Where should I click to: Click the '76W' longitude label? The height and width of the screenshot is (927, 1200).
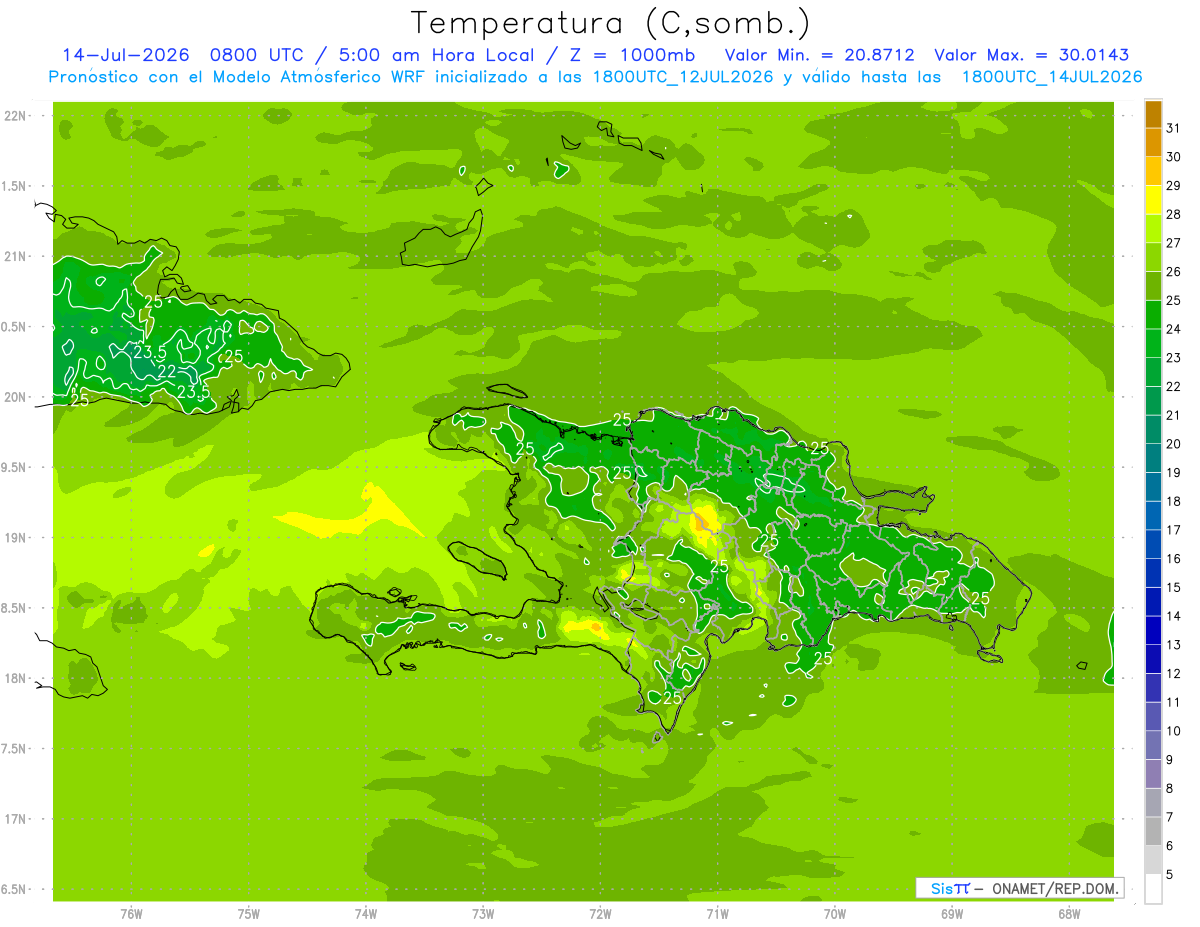tap(131, 914)
